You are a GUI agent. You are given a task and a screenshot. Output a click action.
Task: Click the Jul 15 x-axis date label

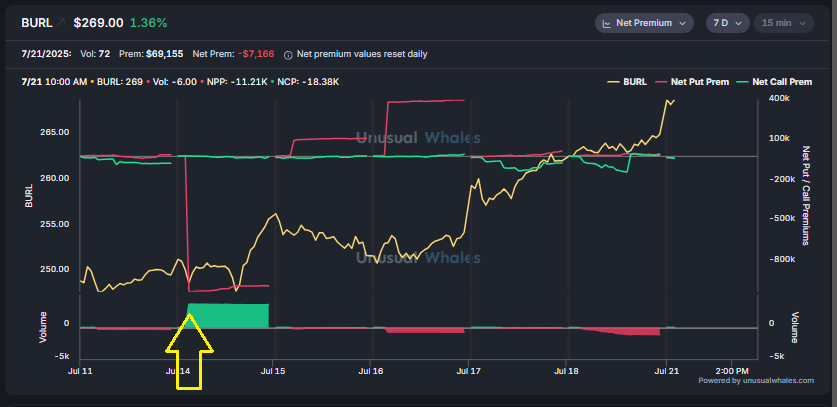(273, 370)
